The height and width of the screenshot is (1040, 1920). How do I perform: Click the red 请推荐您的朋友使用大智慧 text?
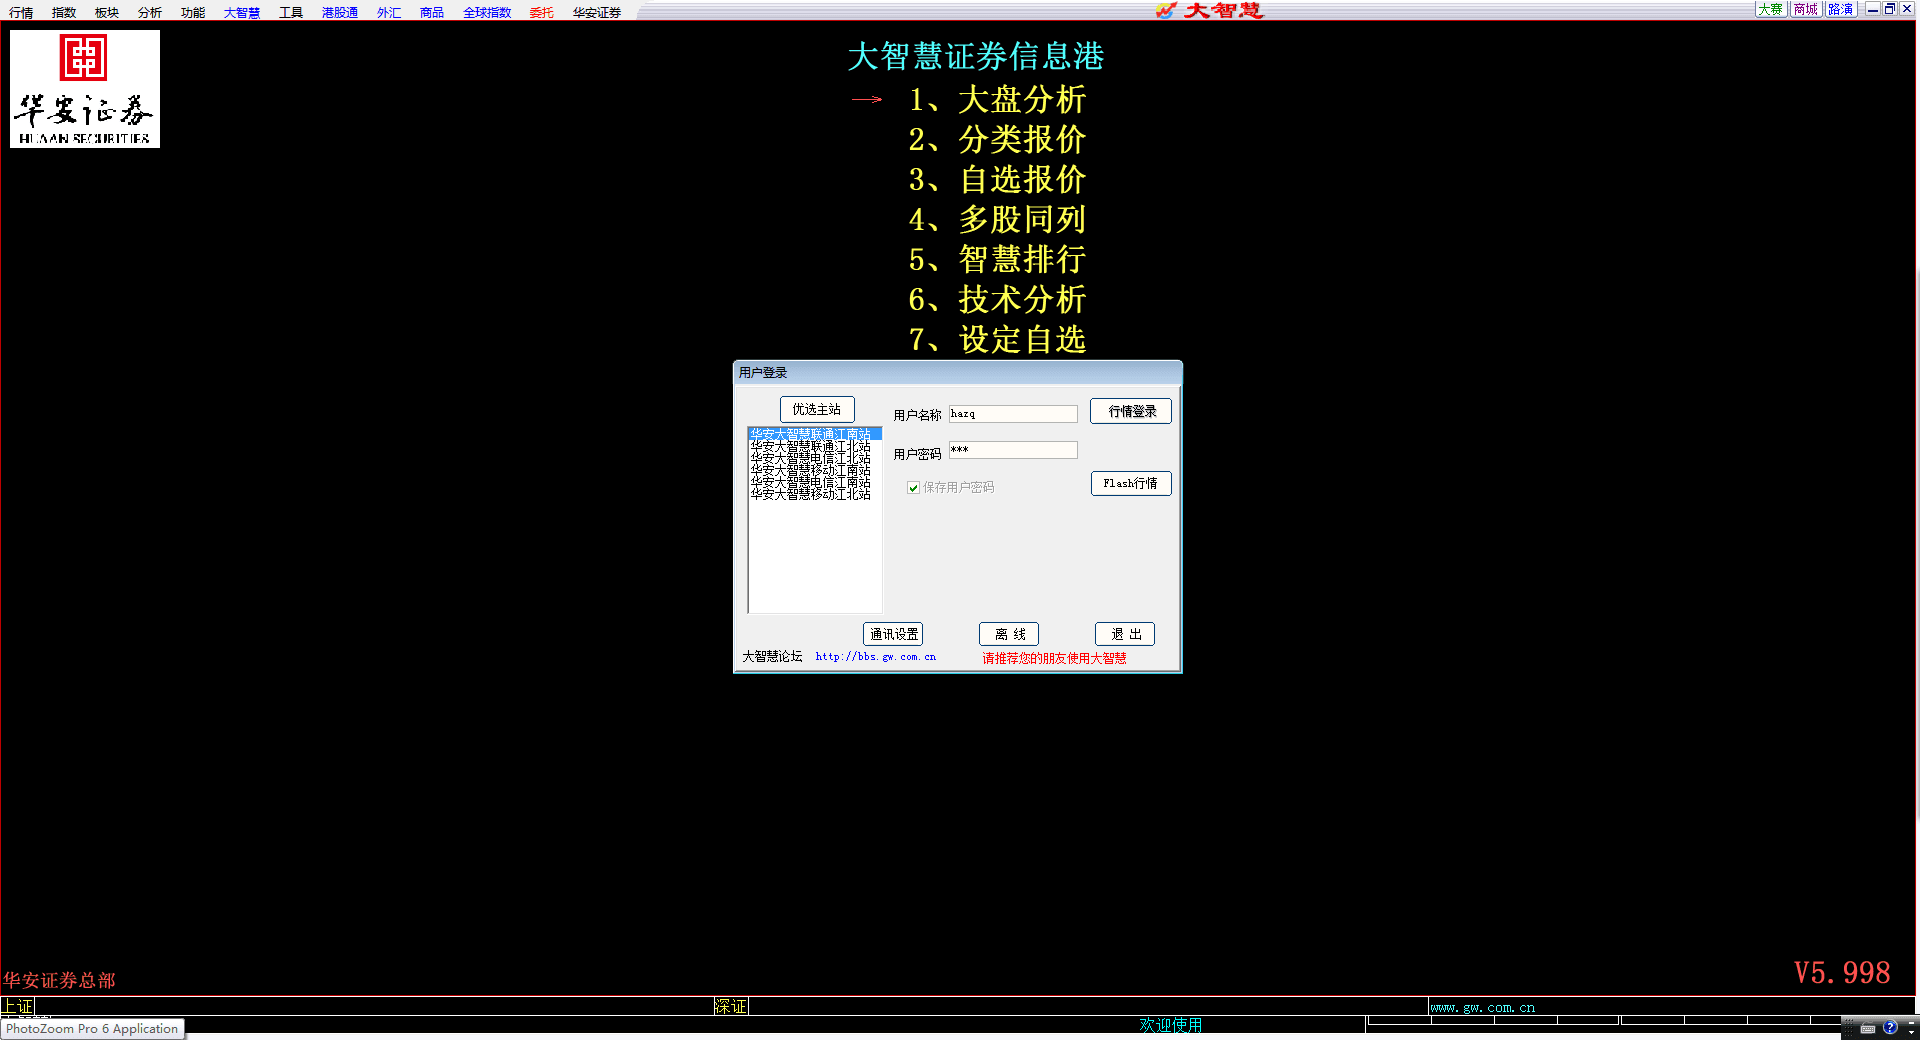pos(1054,658)
